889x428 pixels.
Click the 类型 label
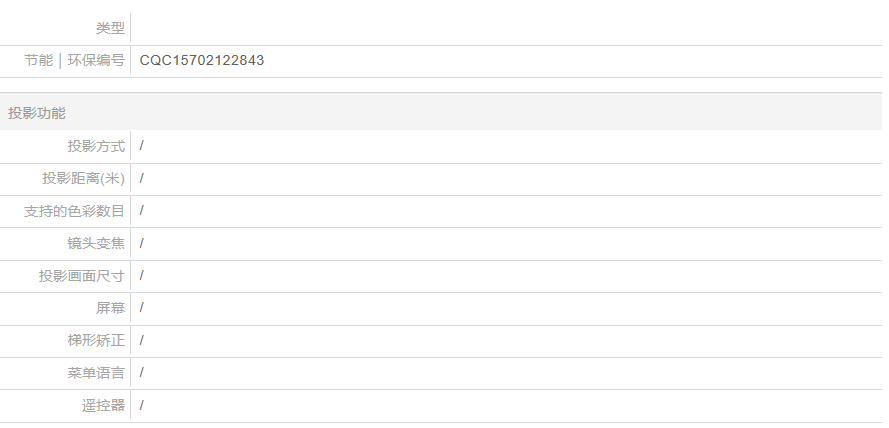pos(110,28)
